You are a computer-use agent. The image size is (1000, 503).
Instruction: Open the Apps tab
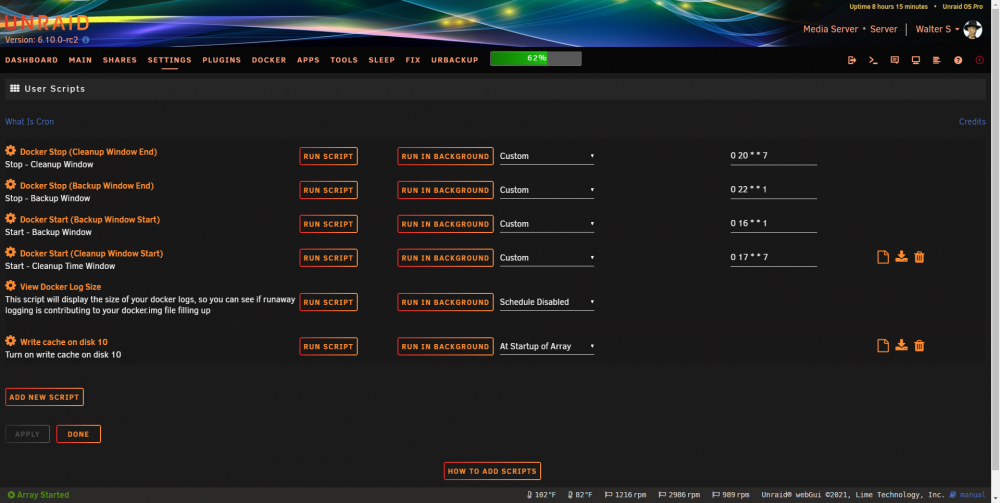click(x=308, y=60)
